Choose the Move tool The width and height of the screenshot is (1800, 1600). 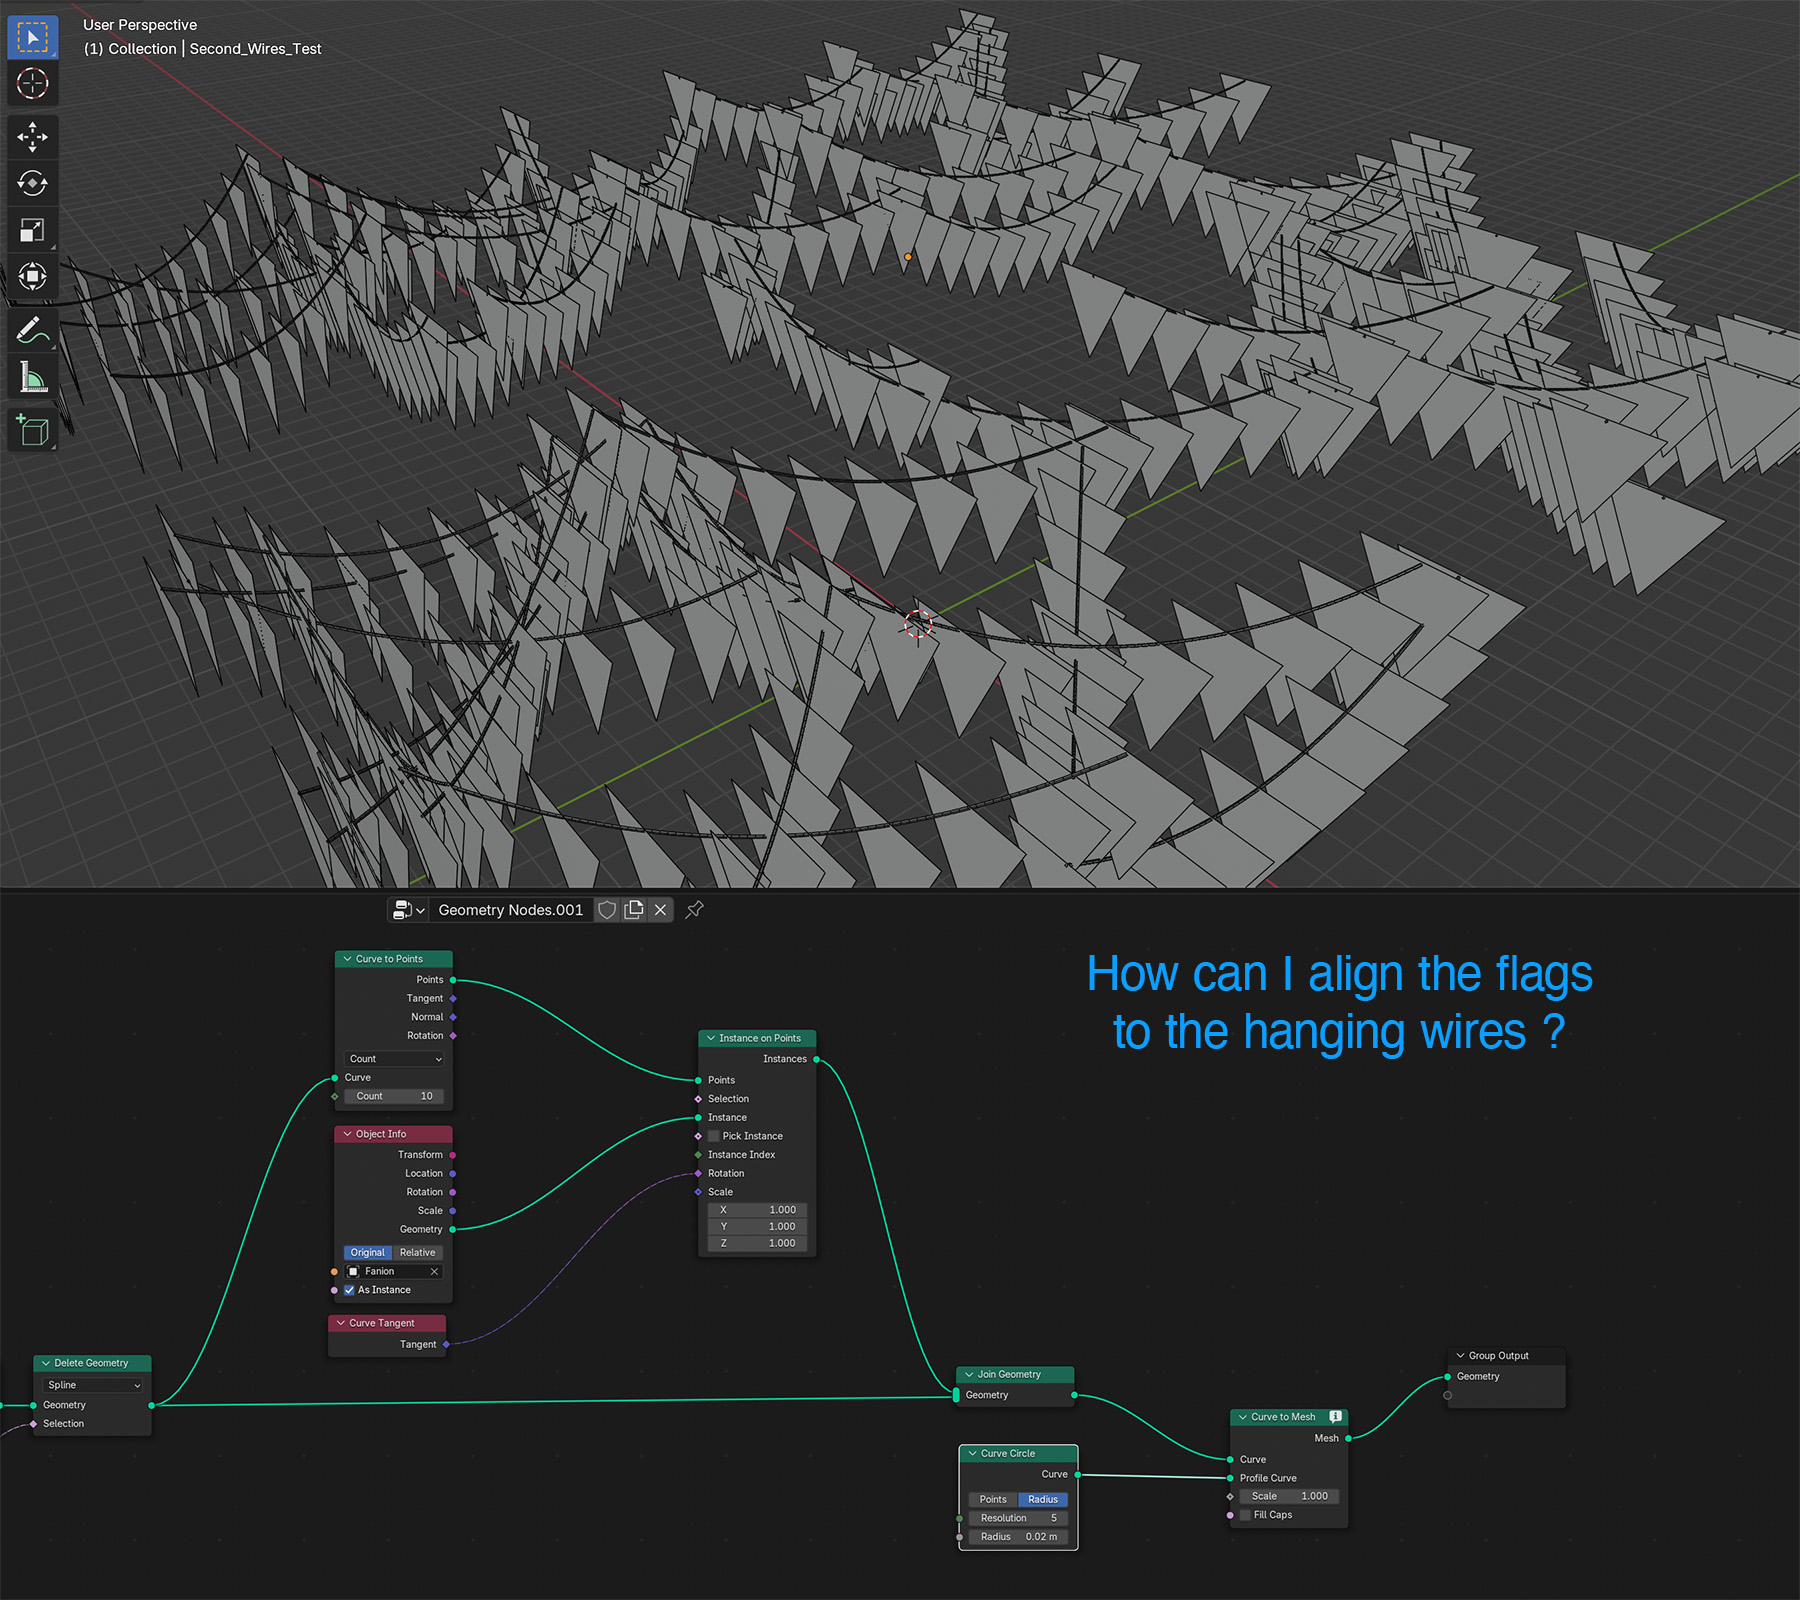pyautogui.click(x=32, y=137)
